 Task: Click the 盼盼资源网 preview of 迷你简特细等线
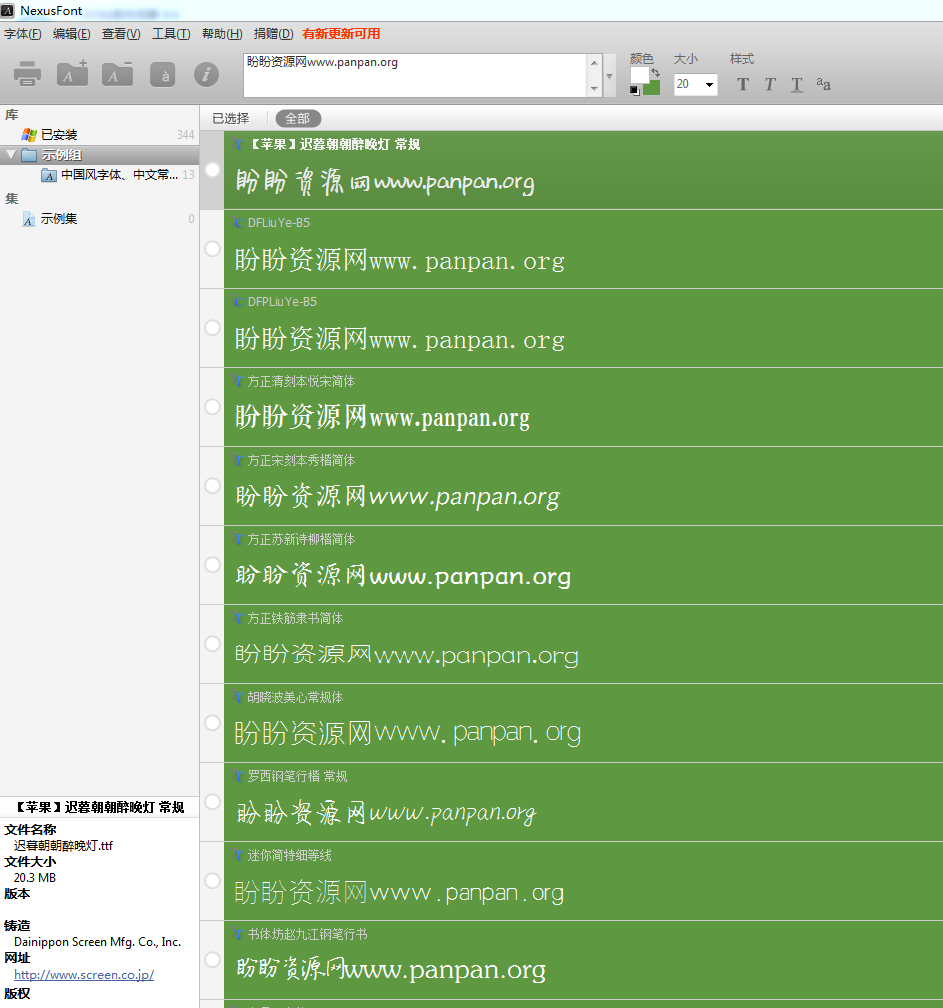coord(301,892)
